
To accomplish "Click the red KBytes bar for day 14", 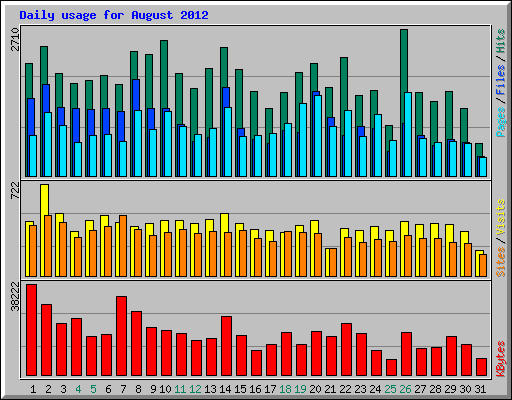I will pyautogui.click(x=226, y=346).
